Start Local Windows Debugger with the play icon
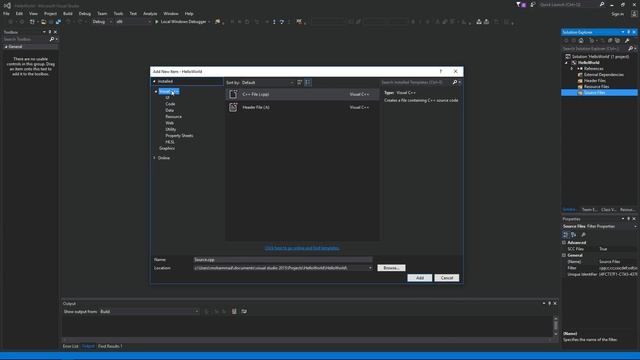The image size is (640, 360). 156,22
